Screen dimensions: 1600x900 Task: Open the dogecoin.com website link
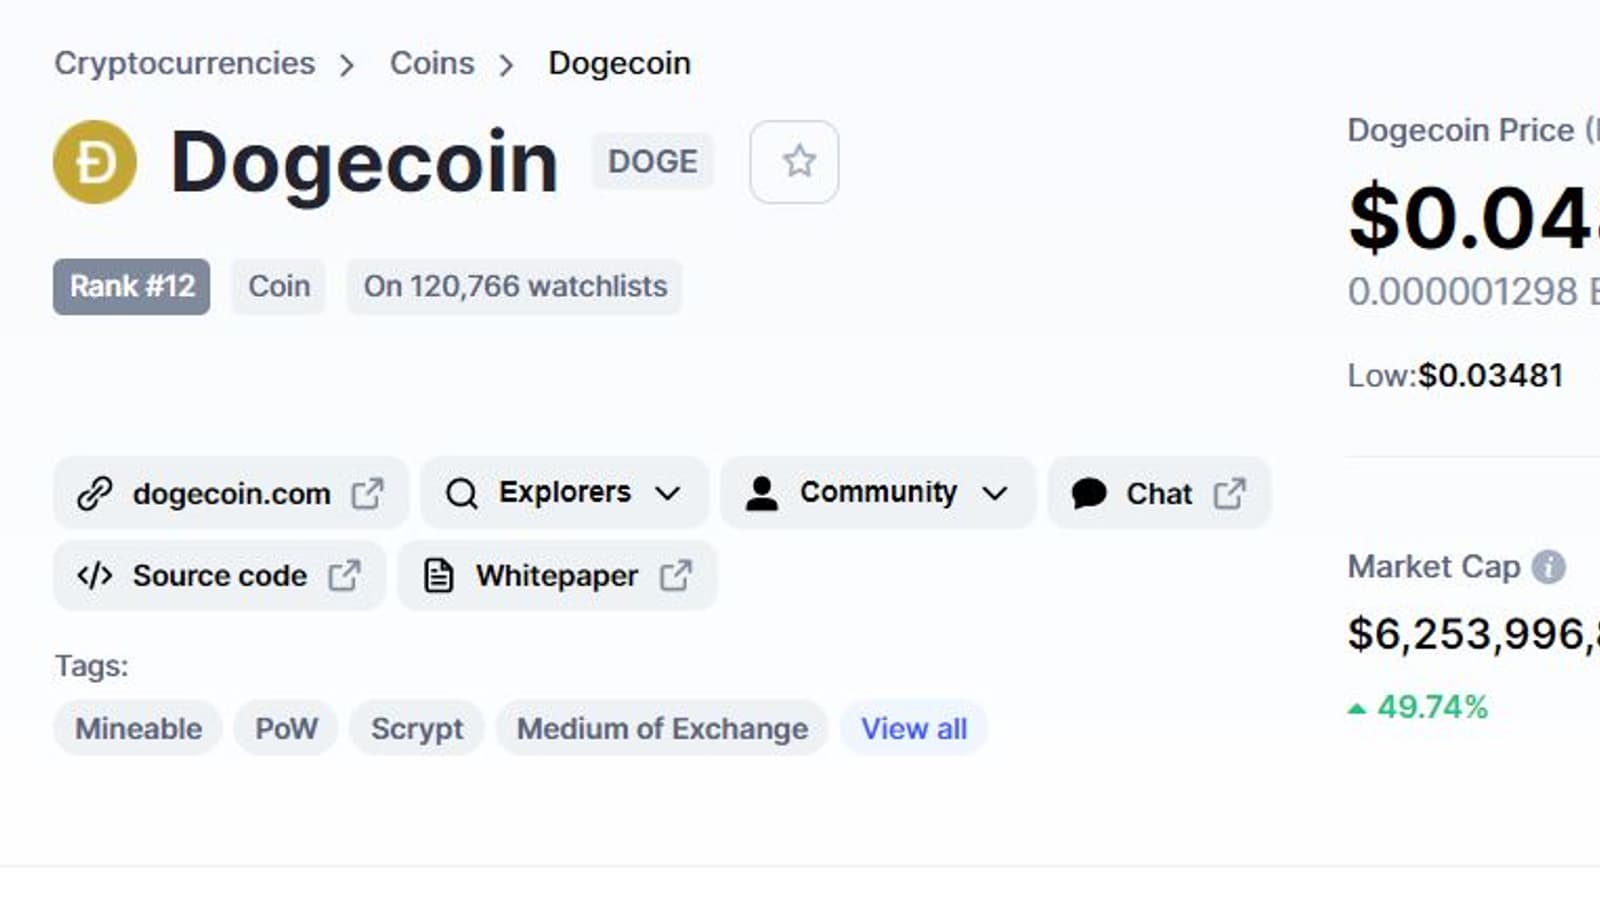[x=231, y=493]
